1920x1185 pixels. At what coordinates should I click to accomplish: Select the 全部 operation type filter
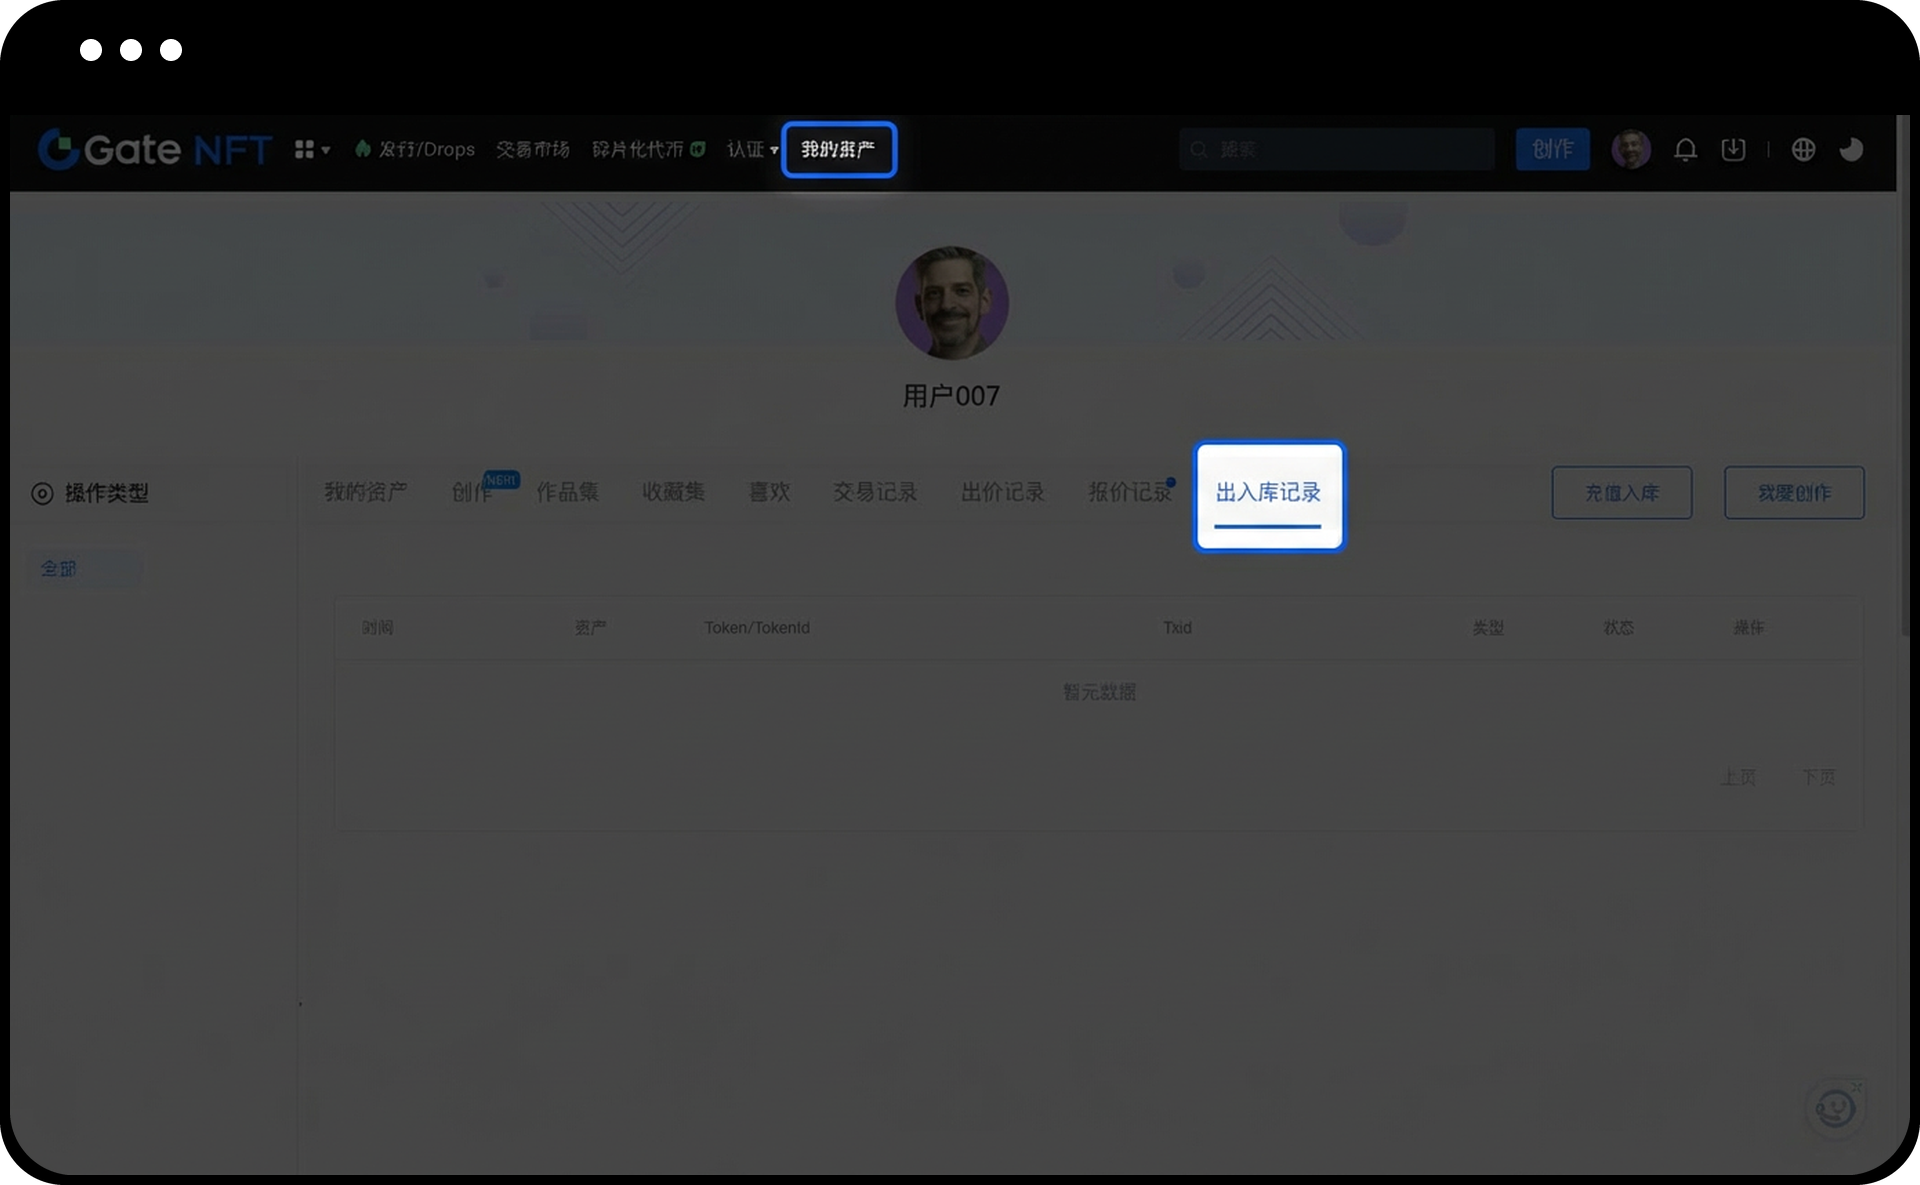click(x=58, y=569)
